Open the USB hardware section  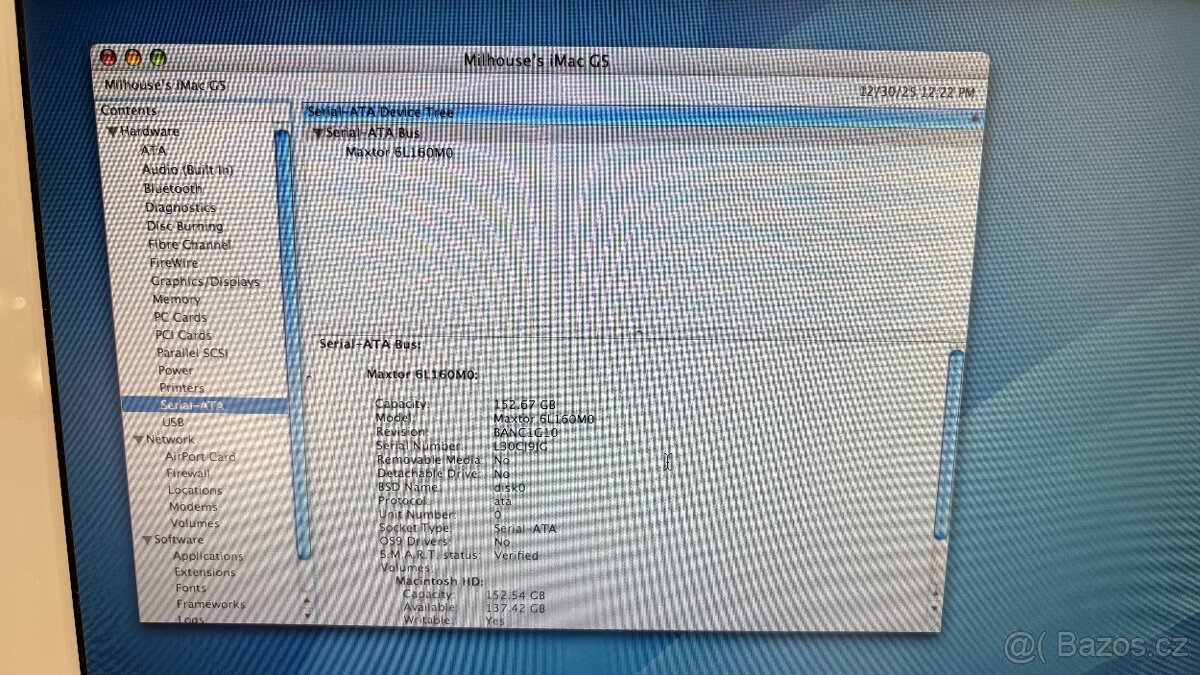click(176, 422)
